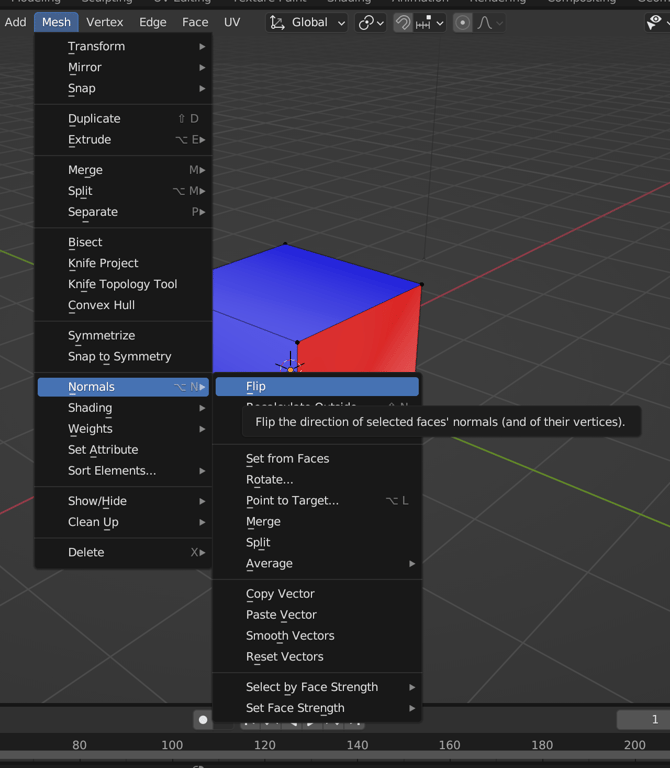Click frame 180 on the timeline ruler

tap(542, 745)
